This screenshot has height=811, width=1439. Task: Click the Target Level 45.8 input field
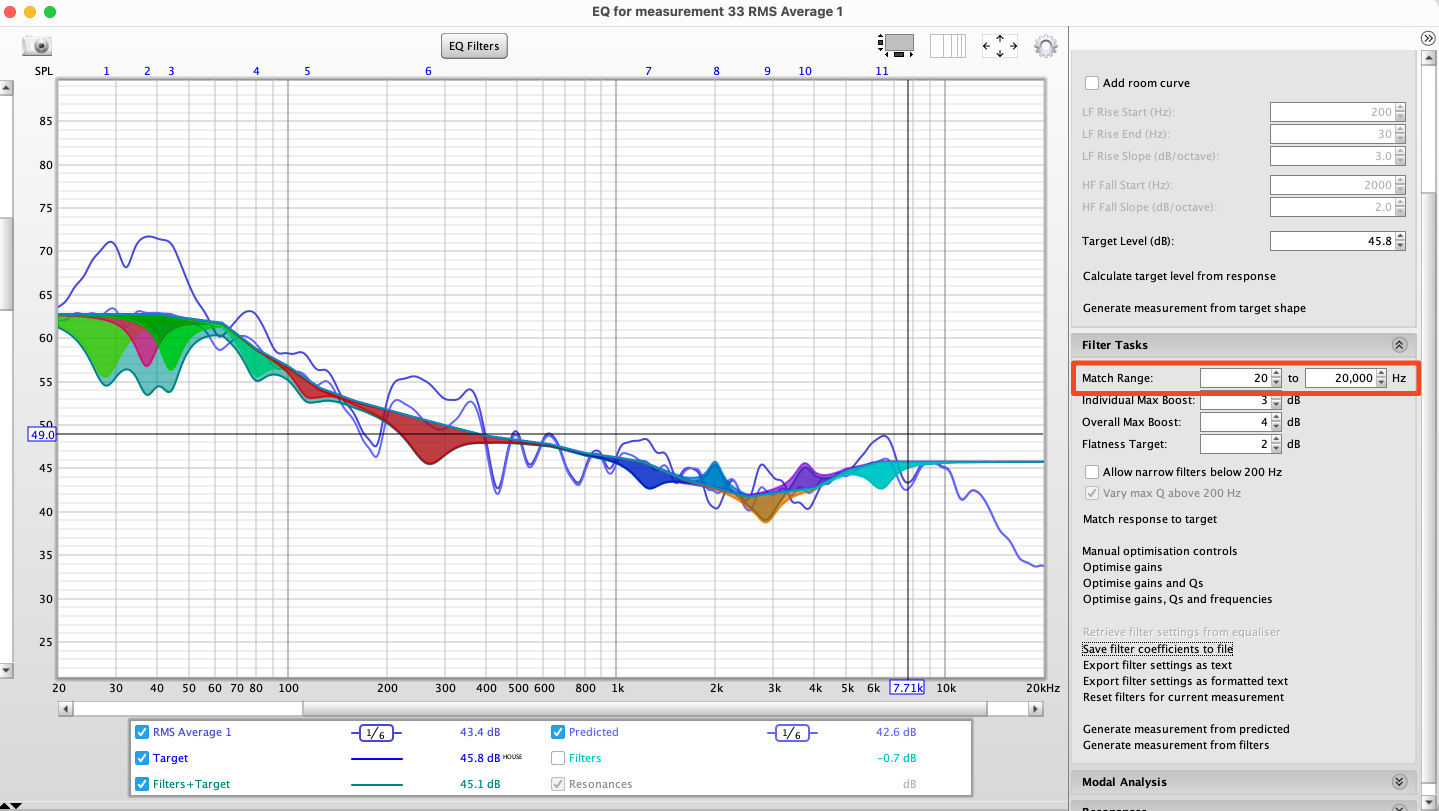[x=1331, y=242]
